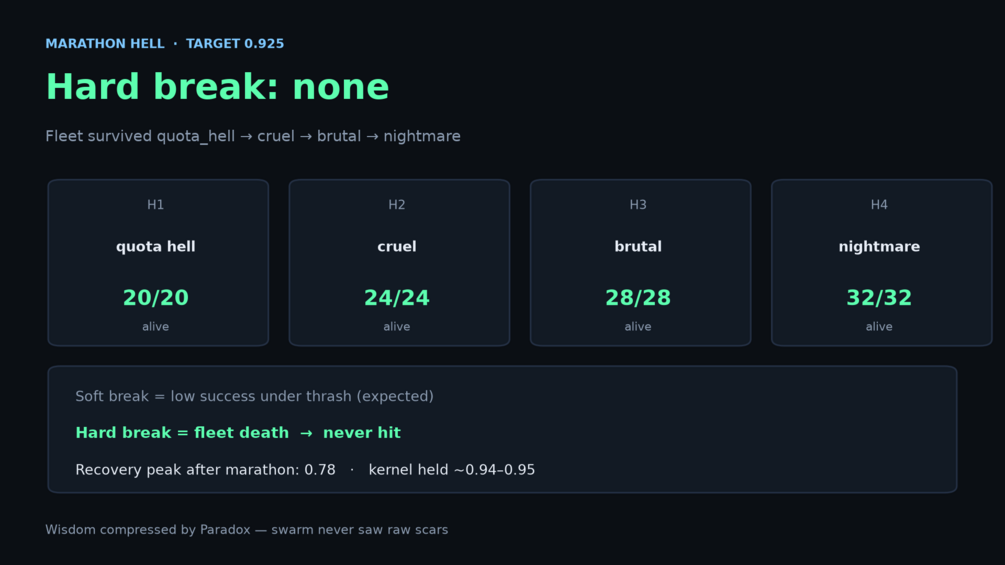Click the 'kernel held ~0.94–0.95' text
The width and height of the screenshot is (1005, 565).
[452, 470]
